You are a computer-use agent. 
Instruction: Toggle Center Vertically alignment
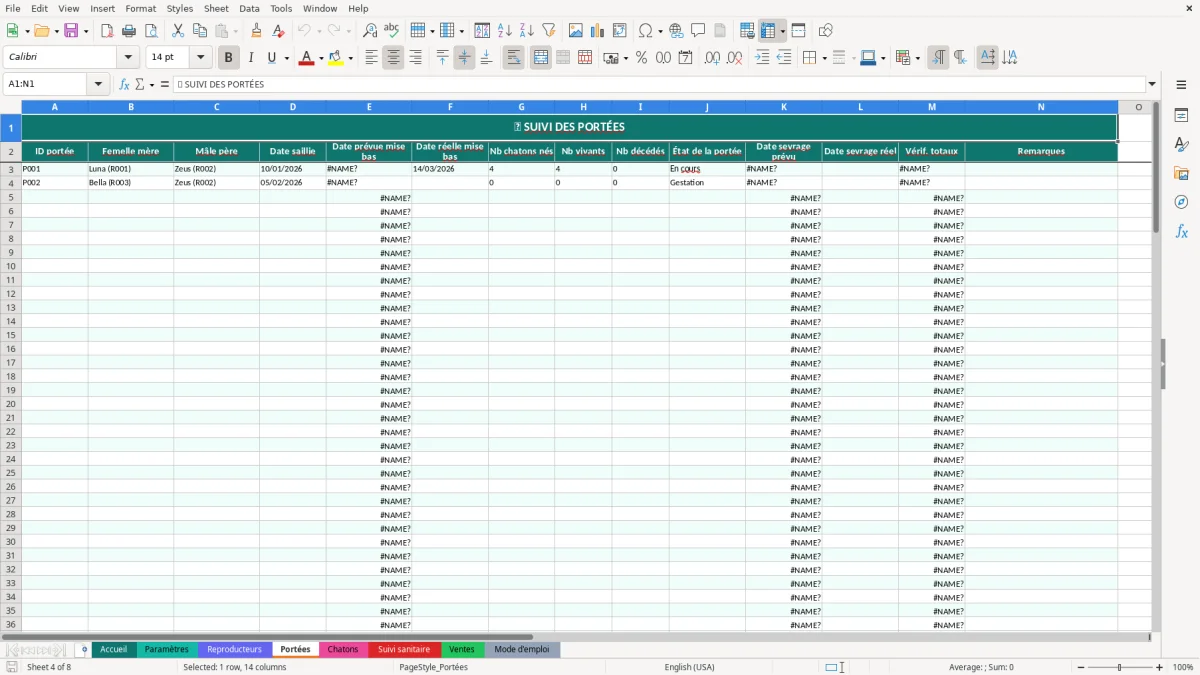pos(464,58)
